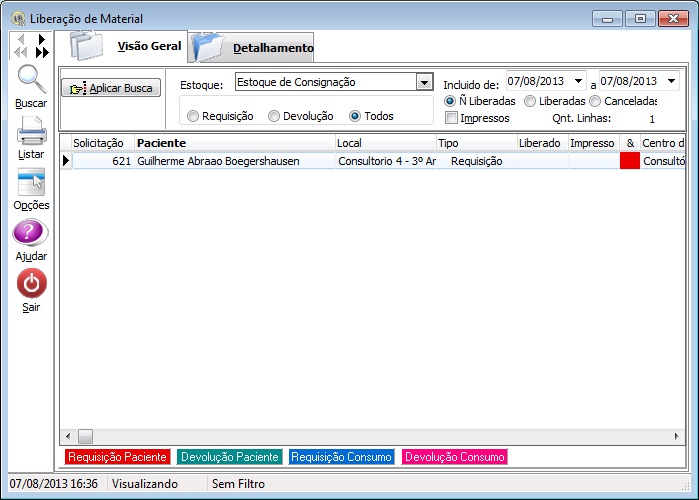Select the Requisição radio button

pyautogui.click(x=193, y=116)
